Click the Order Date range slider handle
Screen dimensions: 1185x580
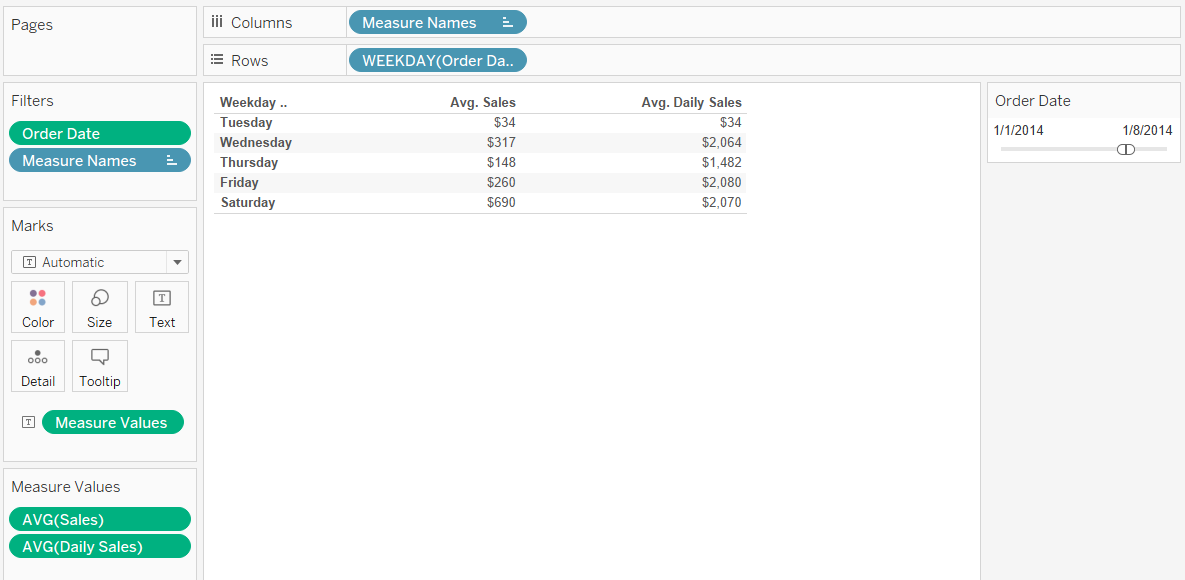[1126, 149]
